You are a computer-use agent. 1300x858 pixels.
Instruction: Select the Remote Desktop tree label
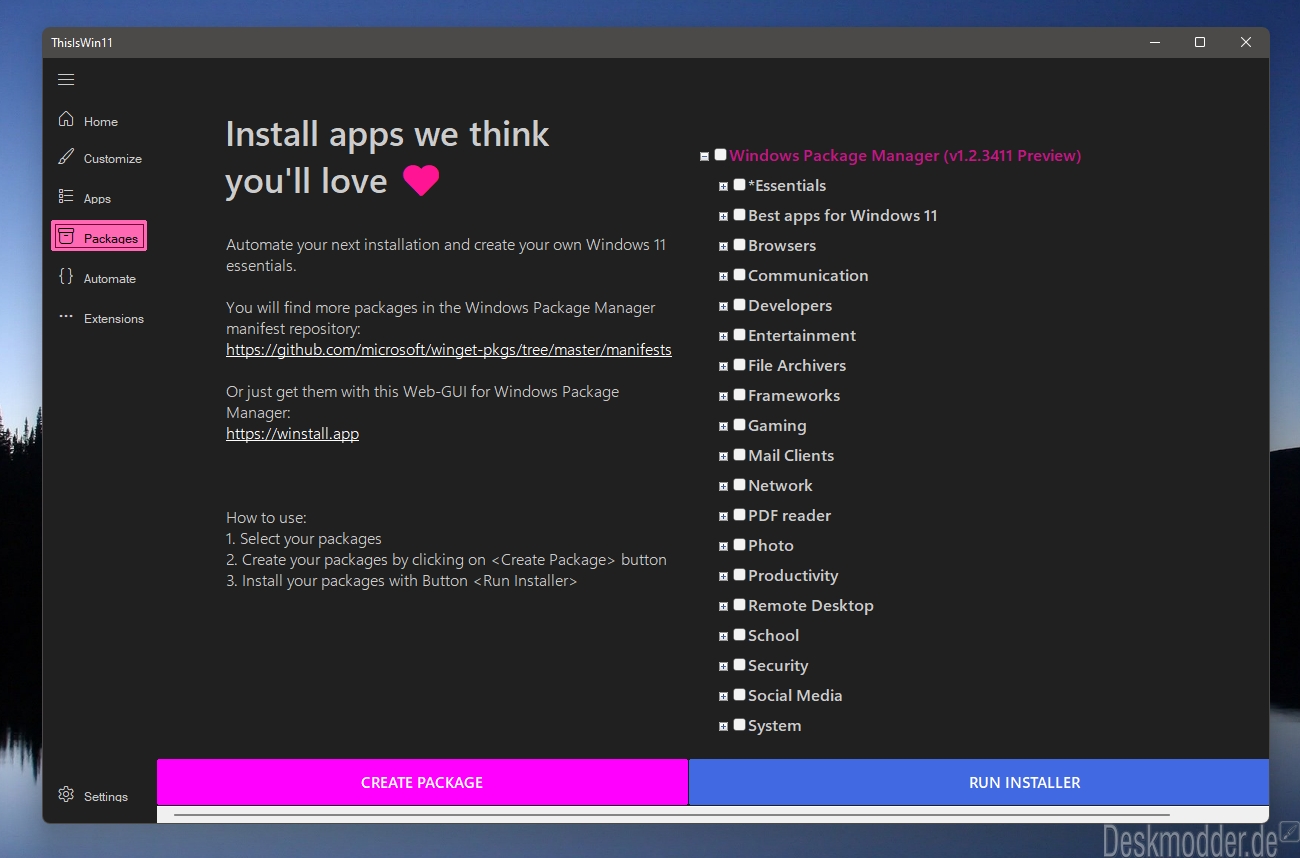pos(811,605)
